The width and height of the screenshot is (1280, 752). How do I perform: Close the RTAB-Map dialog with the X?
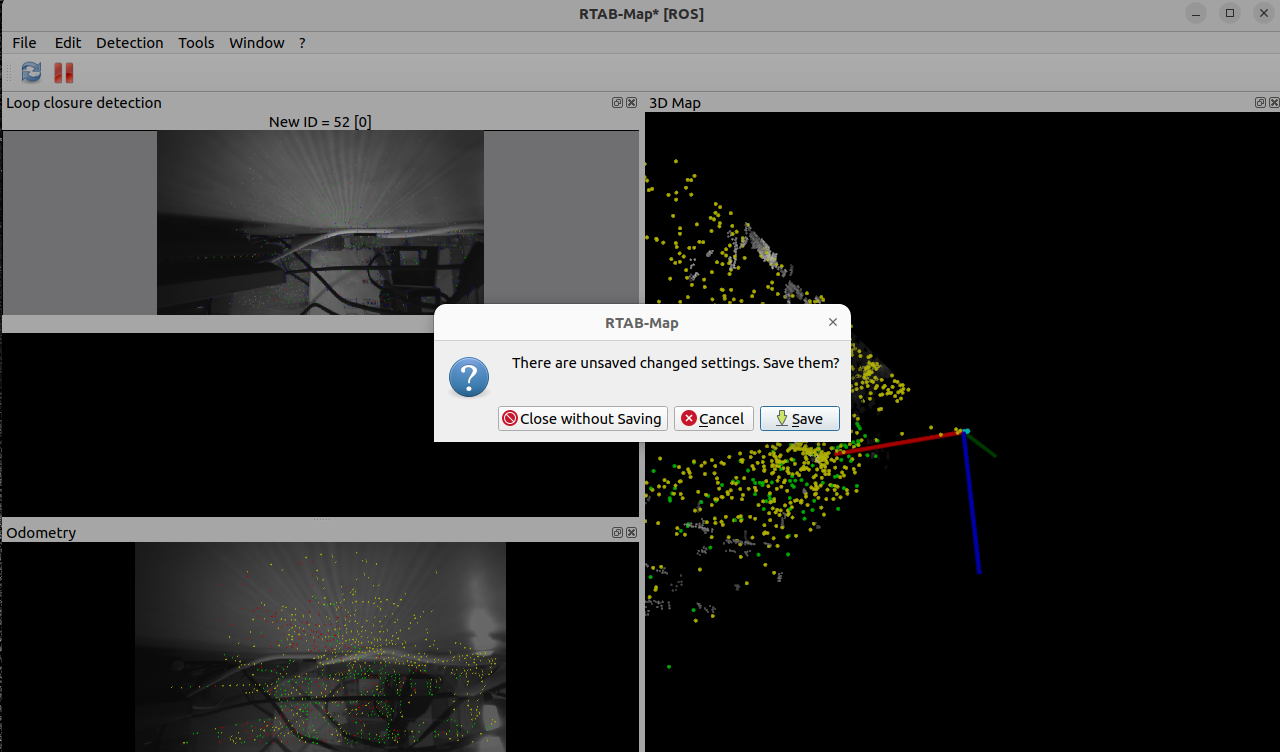(833, 322)
